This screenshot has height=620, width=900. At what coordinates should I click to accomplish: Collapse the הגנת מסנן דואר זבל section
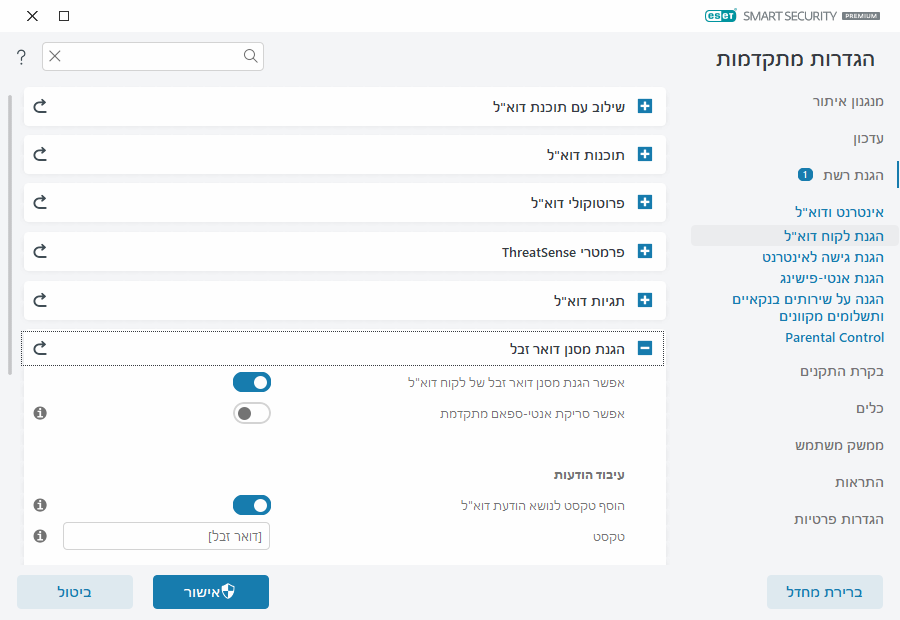click(x=645, y=348)
